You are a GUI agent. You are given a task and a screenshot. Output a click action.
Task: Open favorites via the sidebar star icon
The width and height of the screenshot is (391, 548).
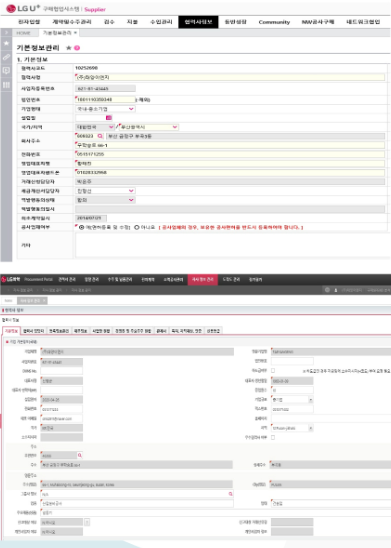[x=6, y=43]
